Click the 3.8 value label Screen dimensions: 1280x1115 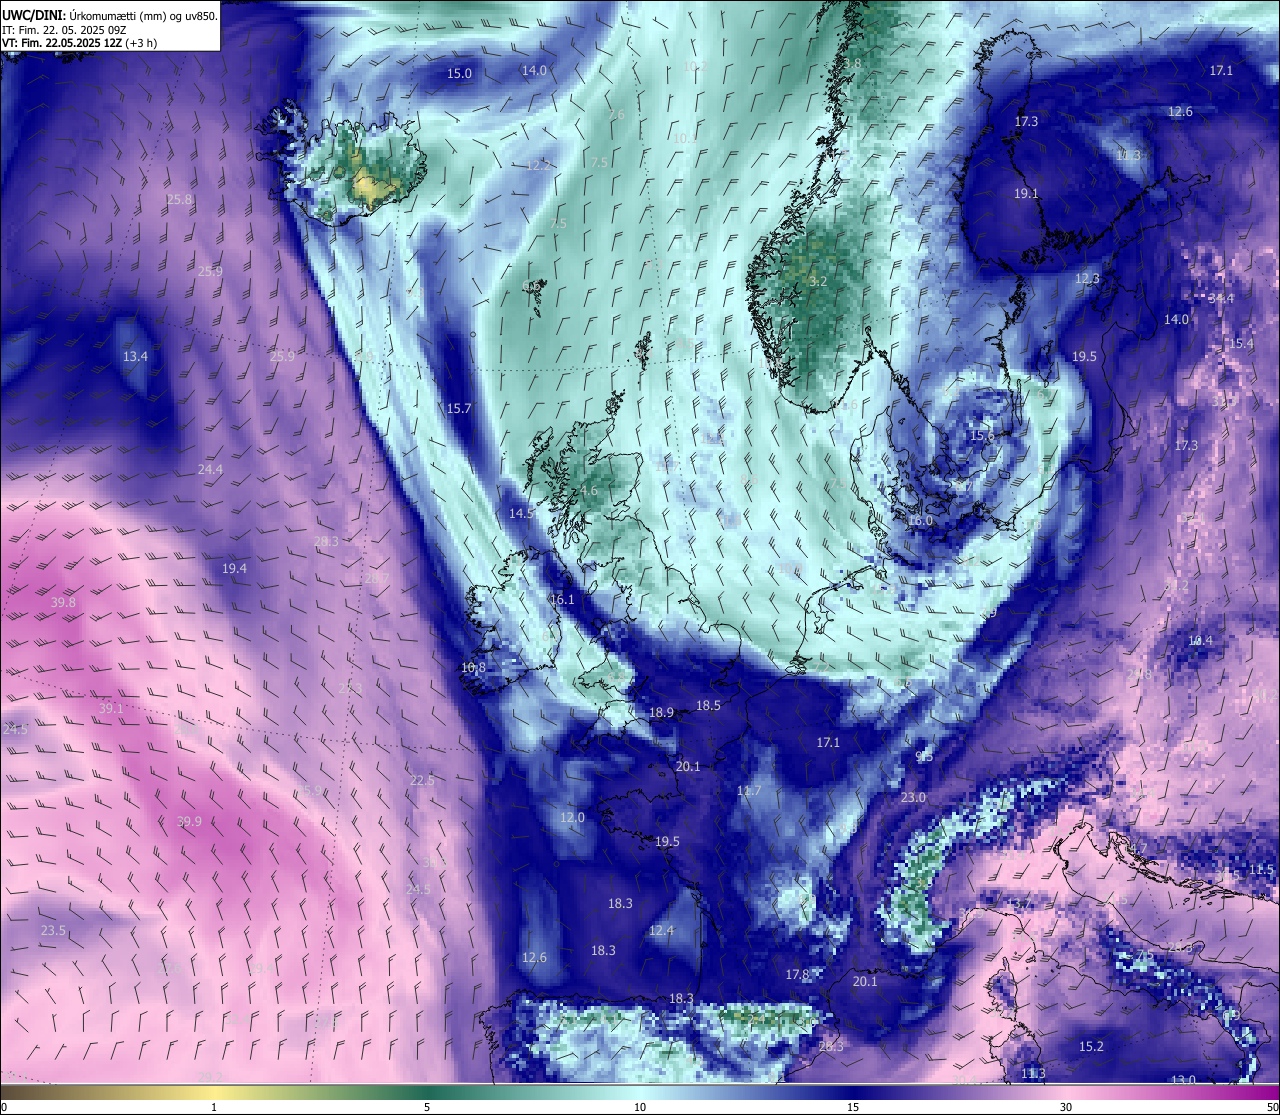click(x=852, y=64)
